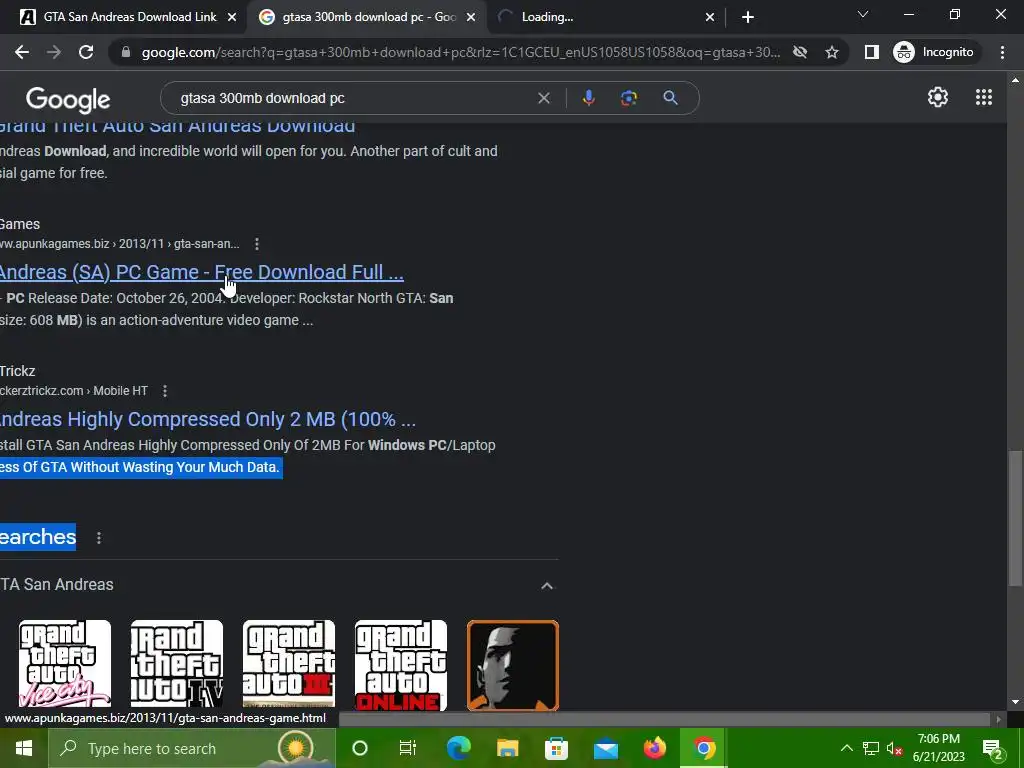Go to Google home via the logo
The width and height of the screenshot is (1024, 768).
click(68, 100)
